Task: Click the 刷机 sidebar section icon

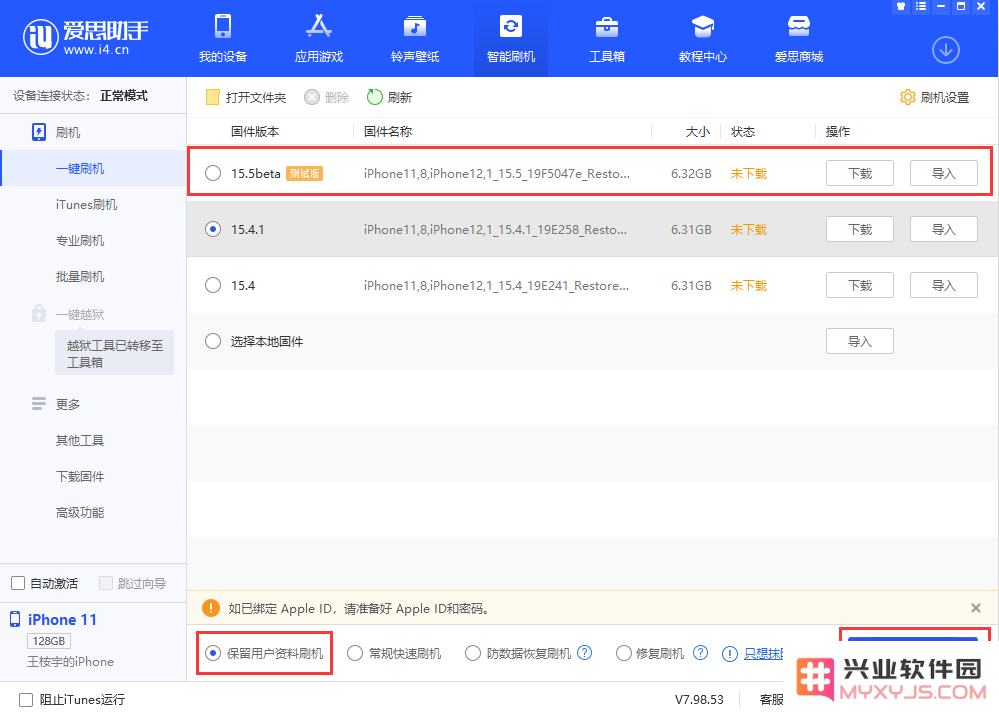Action: (39, 132)
